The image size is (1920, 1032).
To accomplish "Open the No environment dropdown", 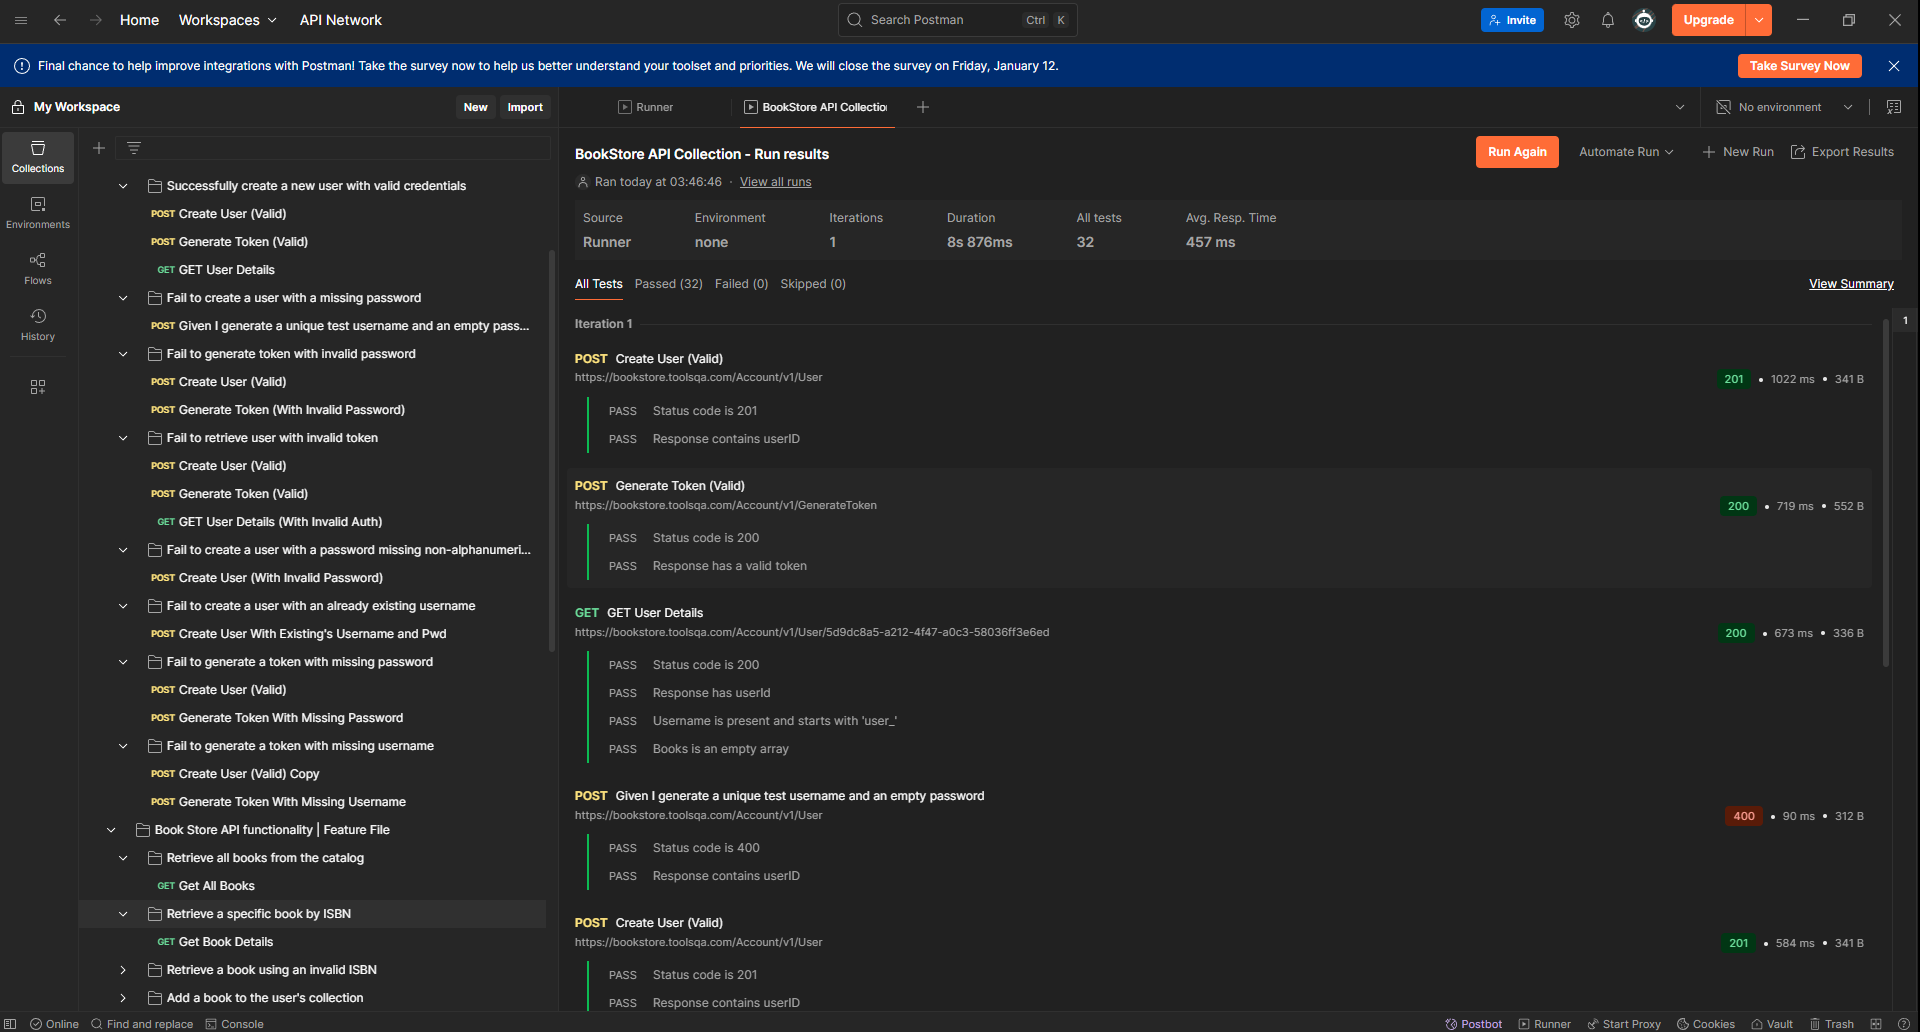I will (1785, 107).
